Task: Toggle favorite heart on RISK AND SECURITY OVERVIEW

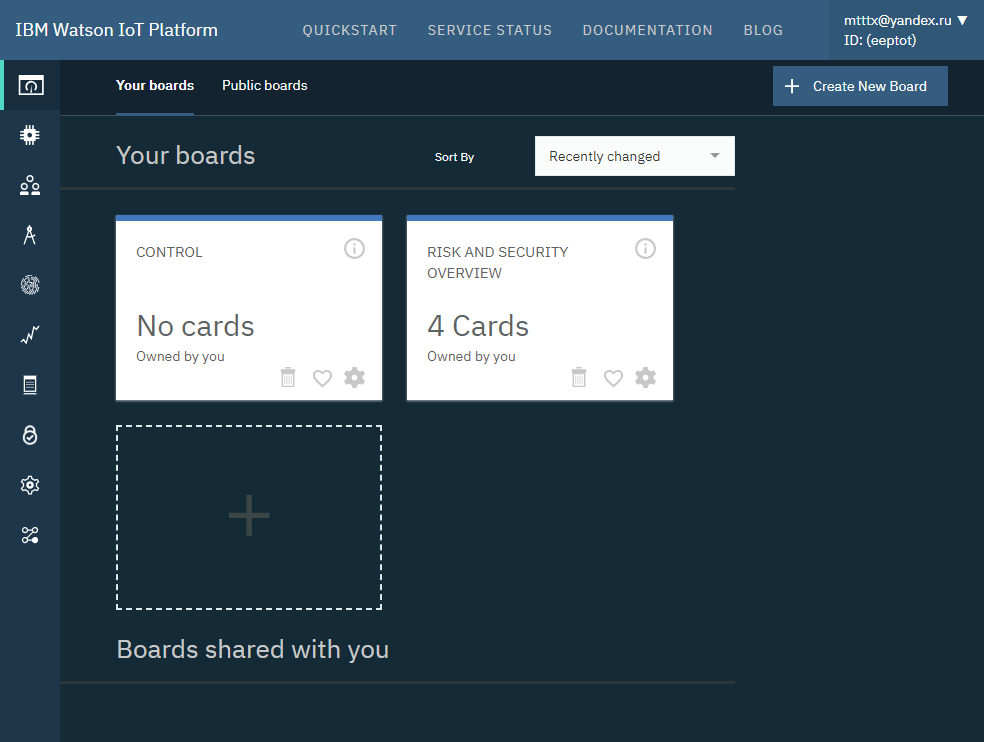Action: (x=613, y=377)
